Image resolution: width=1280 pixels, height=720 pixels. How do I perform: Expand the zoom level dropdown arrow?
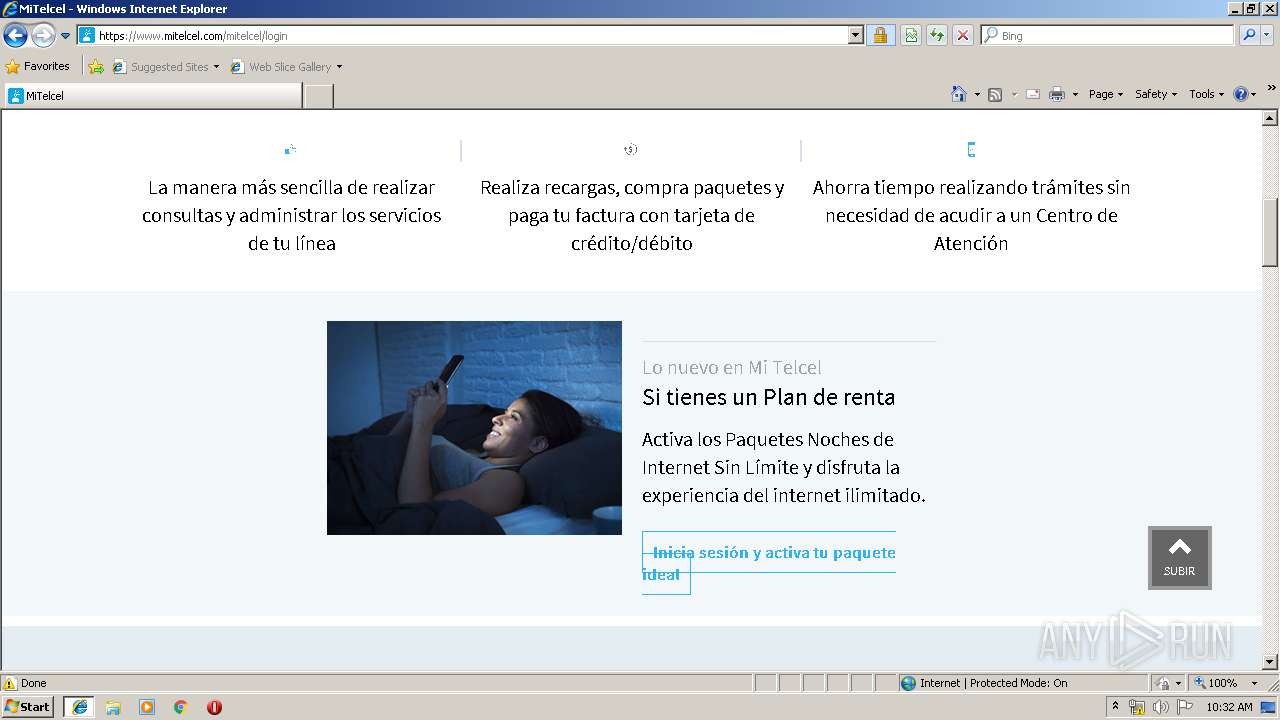1254,683
